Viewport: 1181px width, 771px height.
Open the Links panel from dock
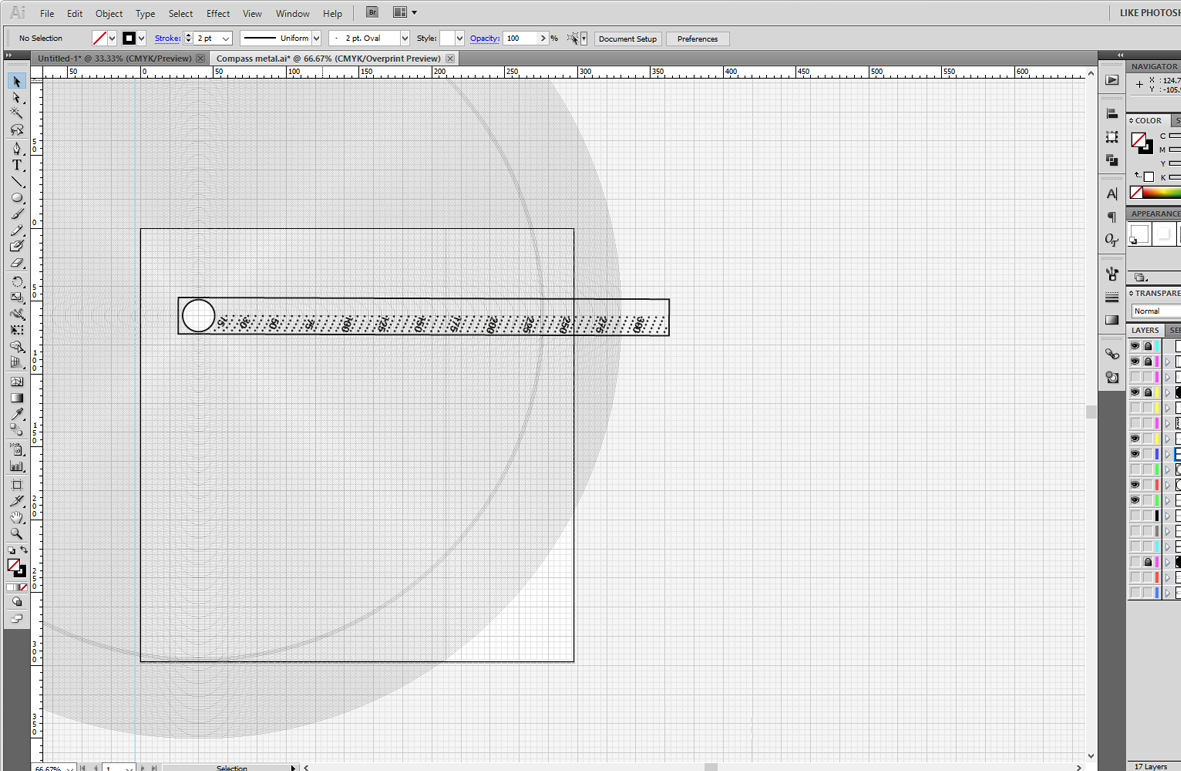coord(1112,354)
